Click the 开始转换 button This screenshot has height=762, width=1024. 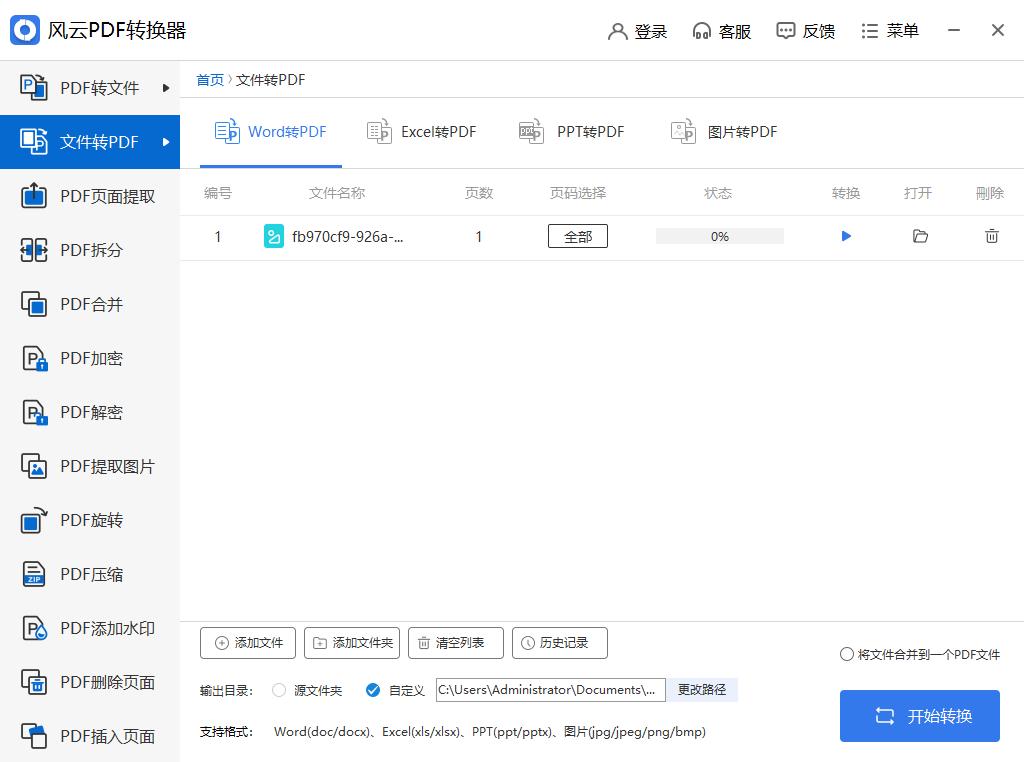coord(919,716)
